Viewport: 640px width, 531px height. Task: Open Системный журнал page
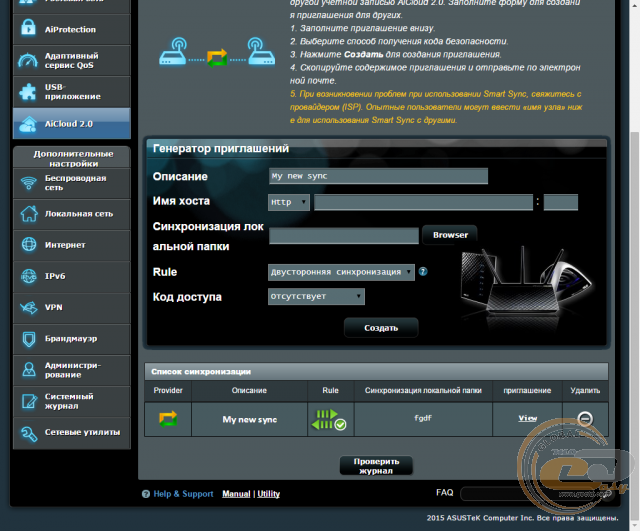coord(72,401)
